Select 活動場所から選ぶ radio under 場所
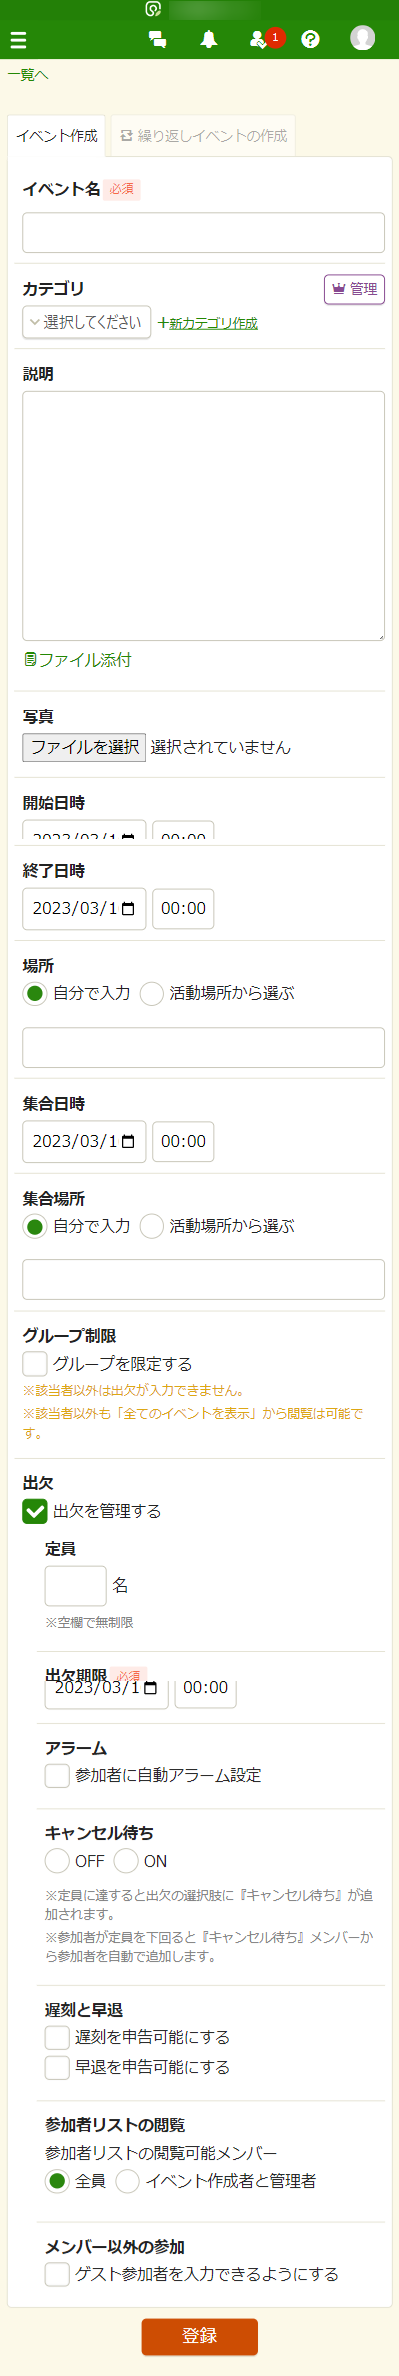 coord(152,994)
